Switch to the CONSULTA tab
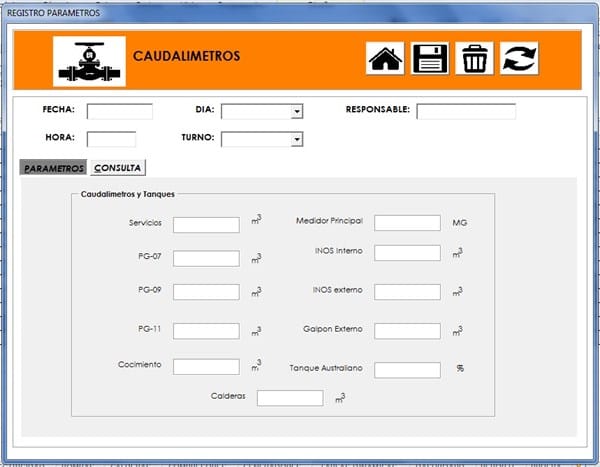Viewport: 600px width, 467px height. tap(118, 168)
